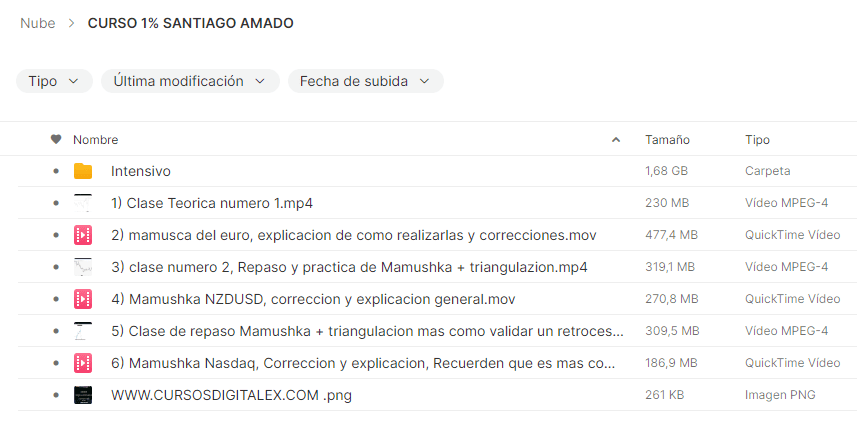Click the heart favorites icon in header

(x=56, y=139)
